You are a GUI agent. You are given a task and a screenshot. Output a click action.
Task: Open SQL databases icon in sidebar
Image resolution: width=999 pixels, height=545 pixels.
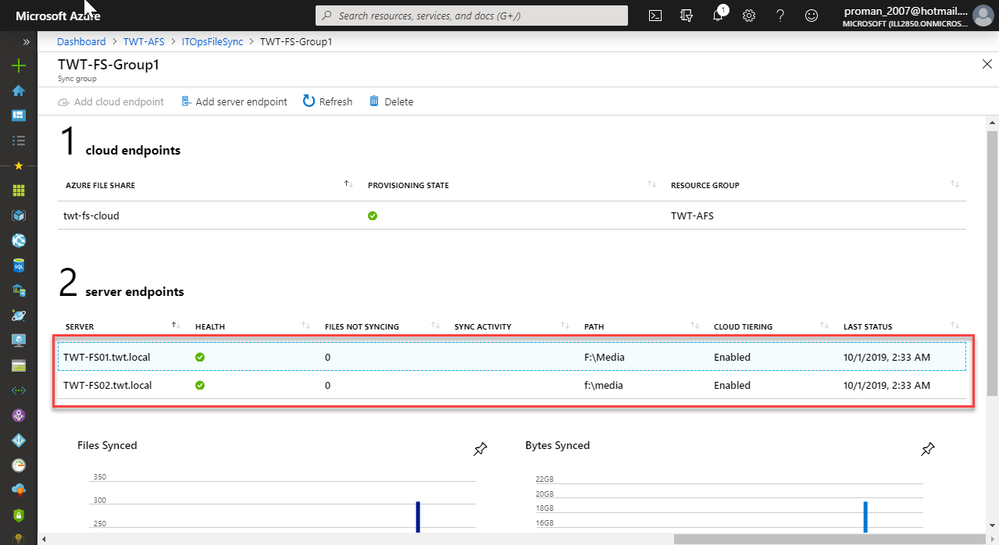point(18,265)
